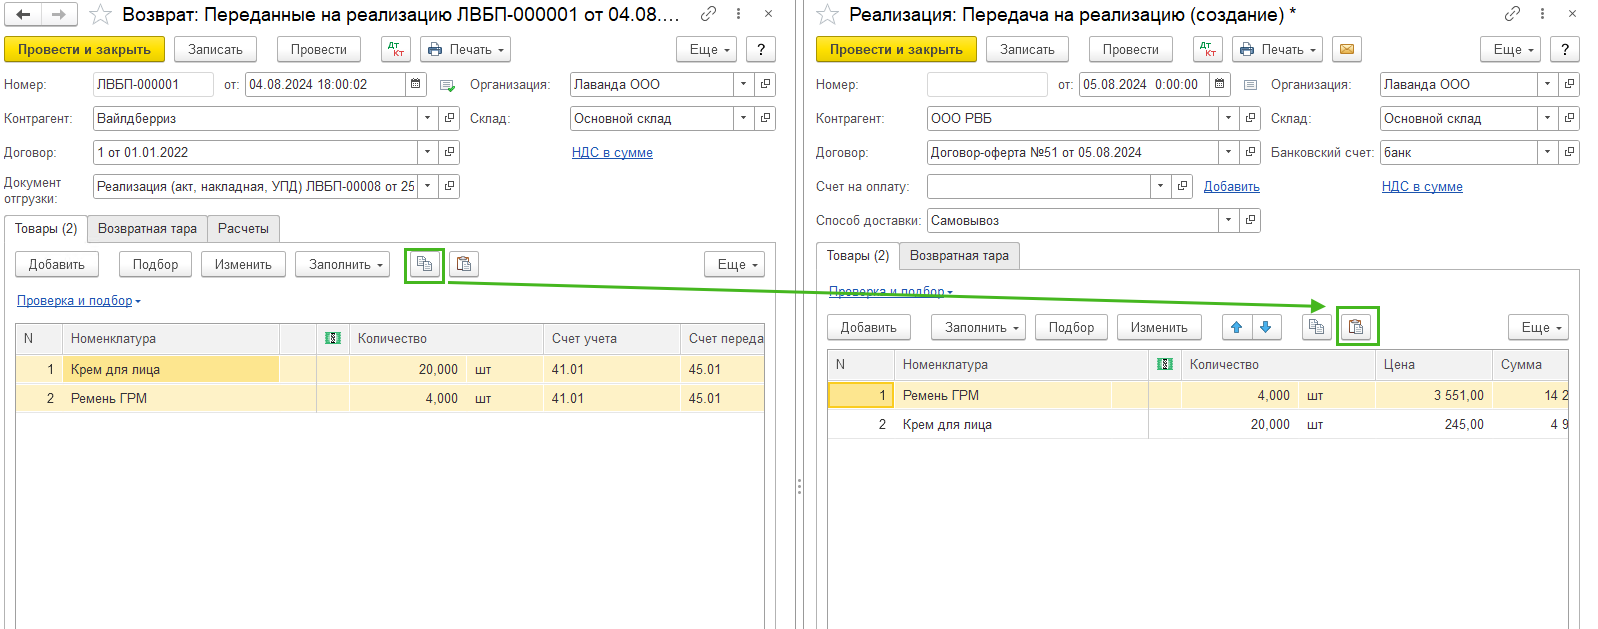Paste rows button in Реализация goods table

(x=1357, y=327)
